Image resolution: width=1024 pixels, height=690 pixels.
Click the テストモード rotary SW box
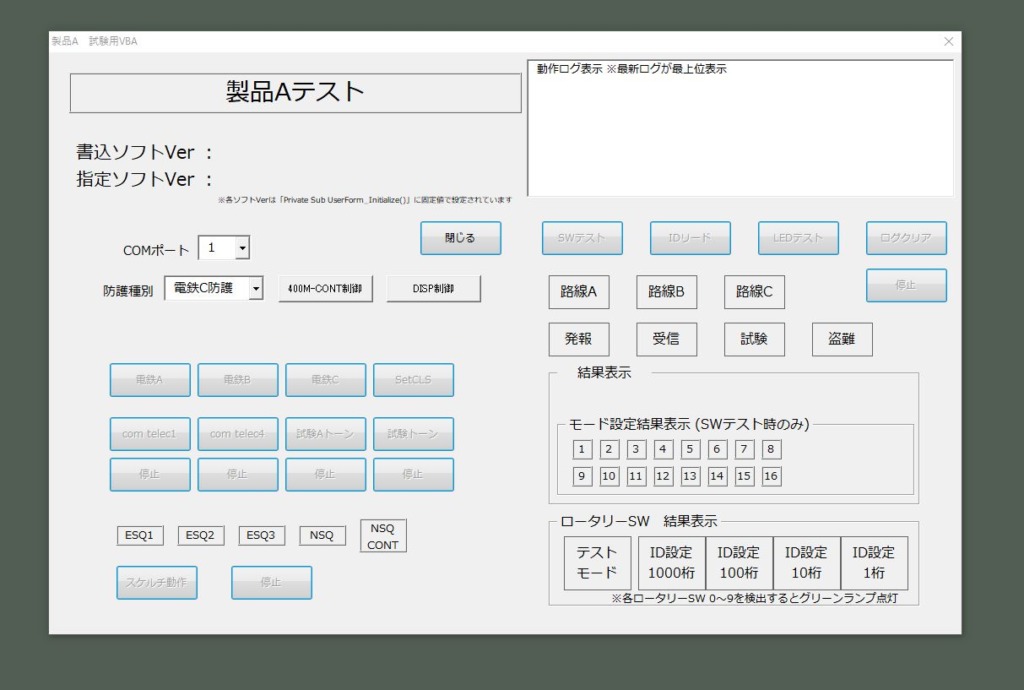(598, 563)
